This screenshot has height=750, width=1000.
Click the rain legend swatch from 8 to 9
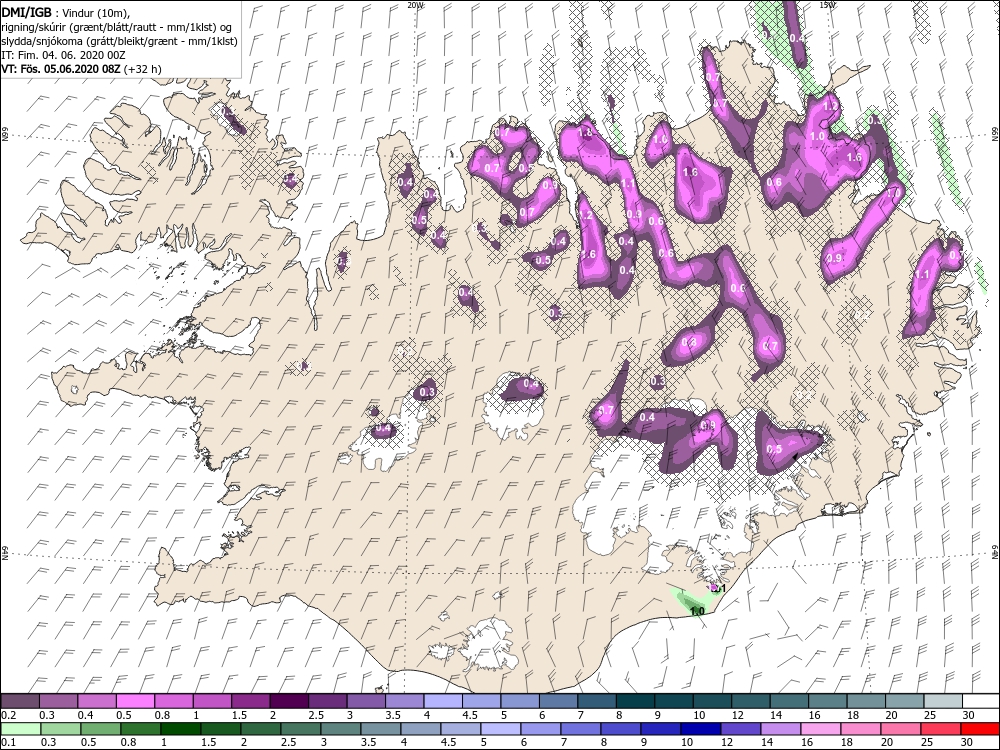click(x=620, y=728)
